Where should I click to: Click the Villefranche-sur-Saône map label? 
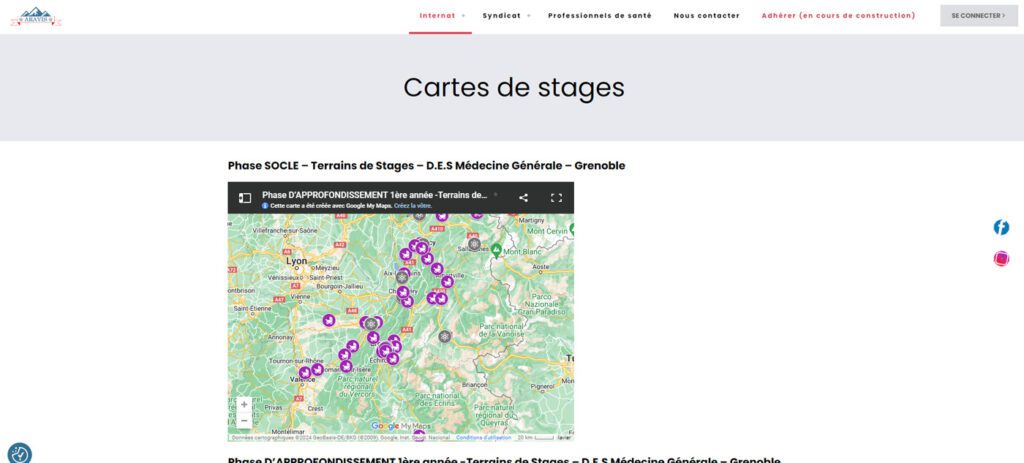tap(285, 231)
